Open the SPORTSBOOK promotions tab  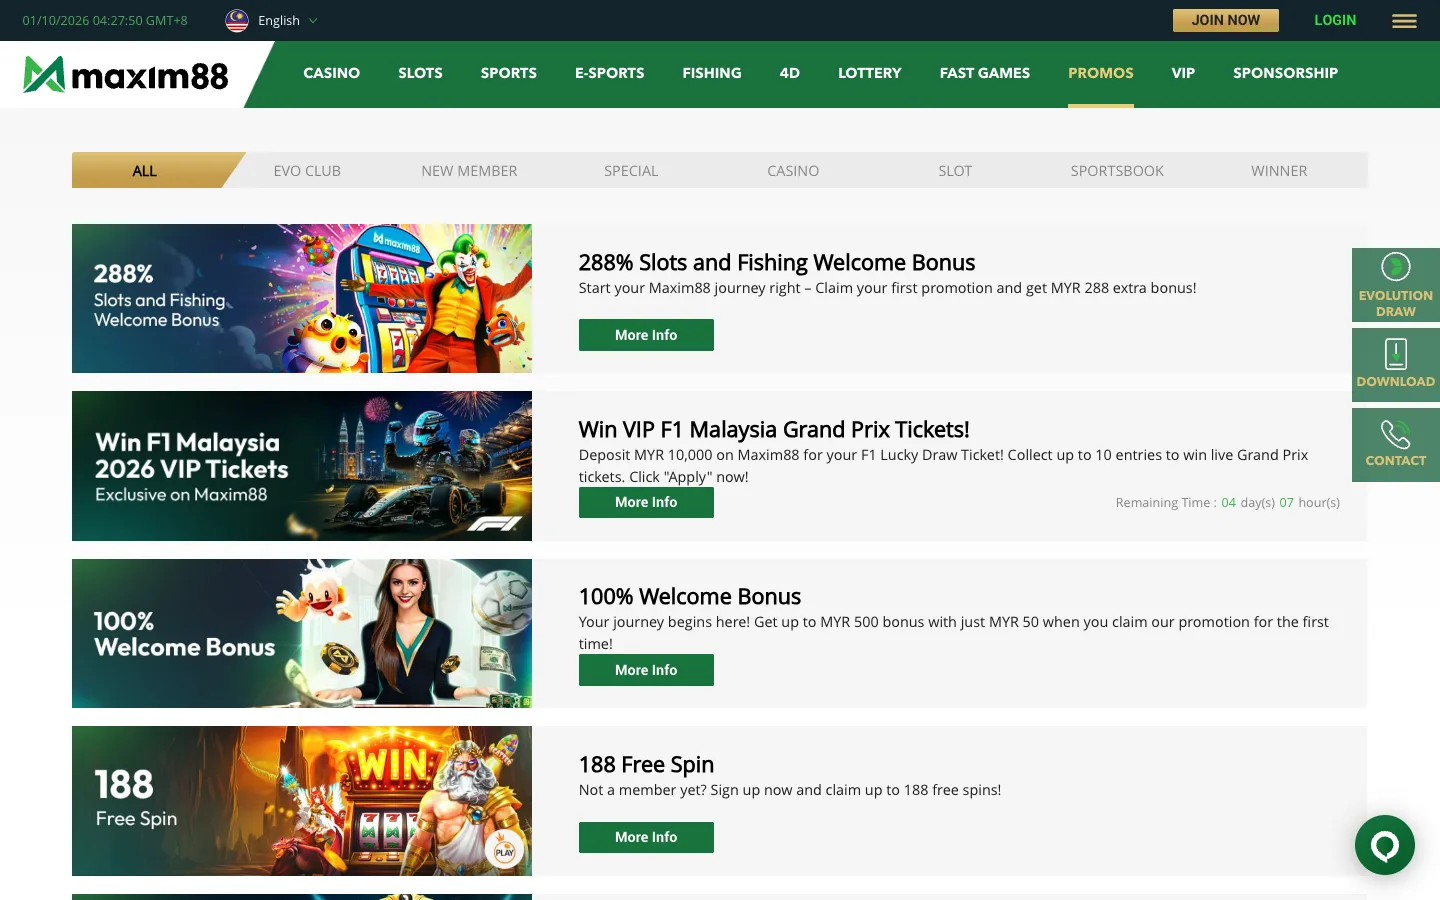[x=1117, y=170]
